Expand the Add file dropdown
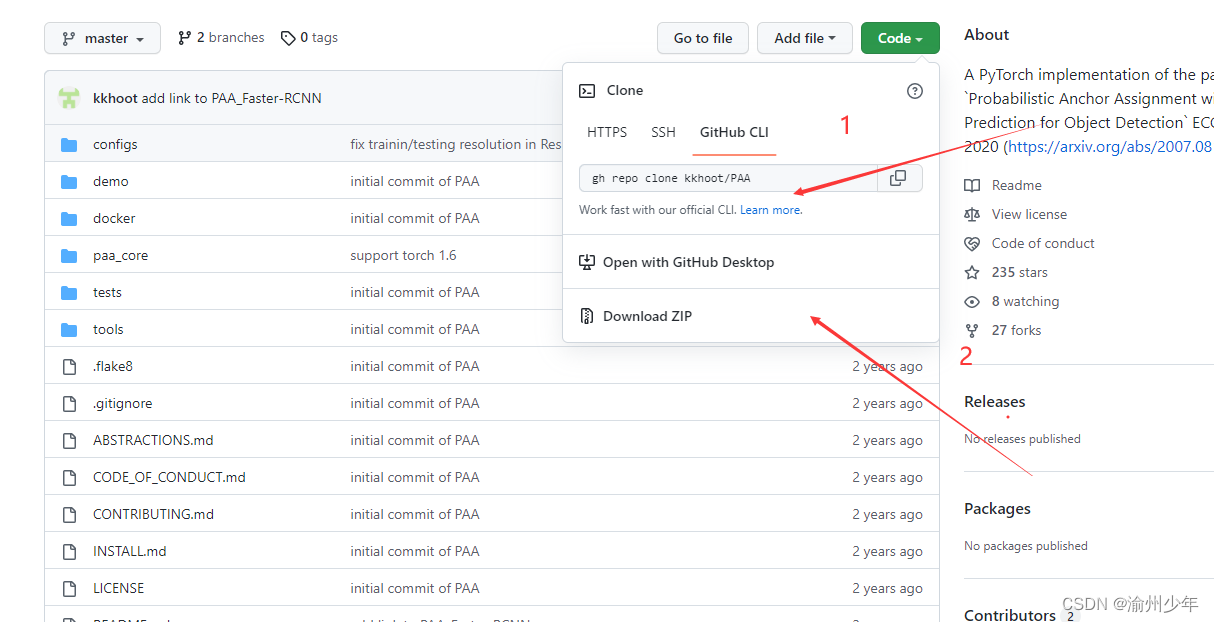1214x622 pixels. coord(805,38)
